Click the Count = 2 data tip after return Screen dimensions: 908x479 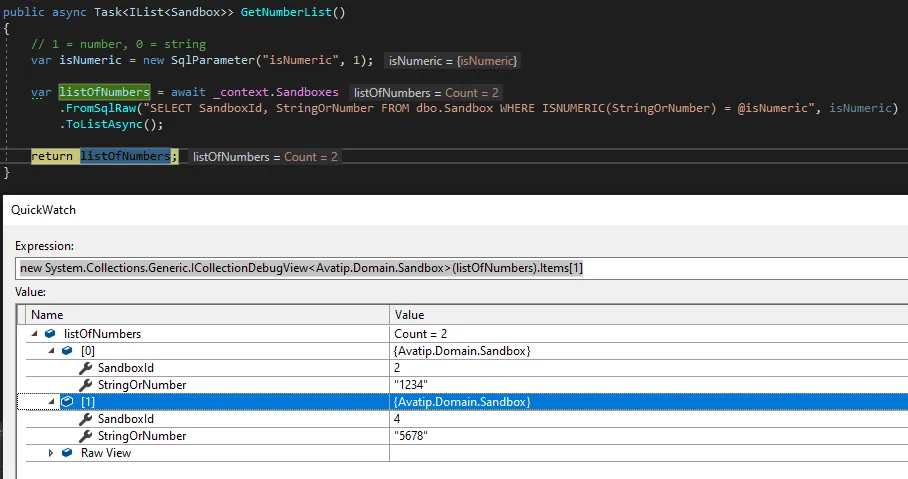[x=266, y=157]
